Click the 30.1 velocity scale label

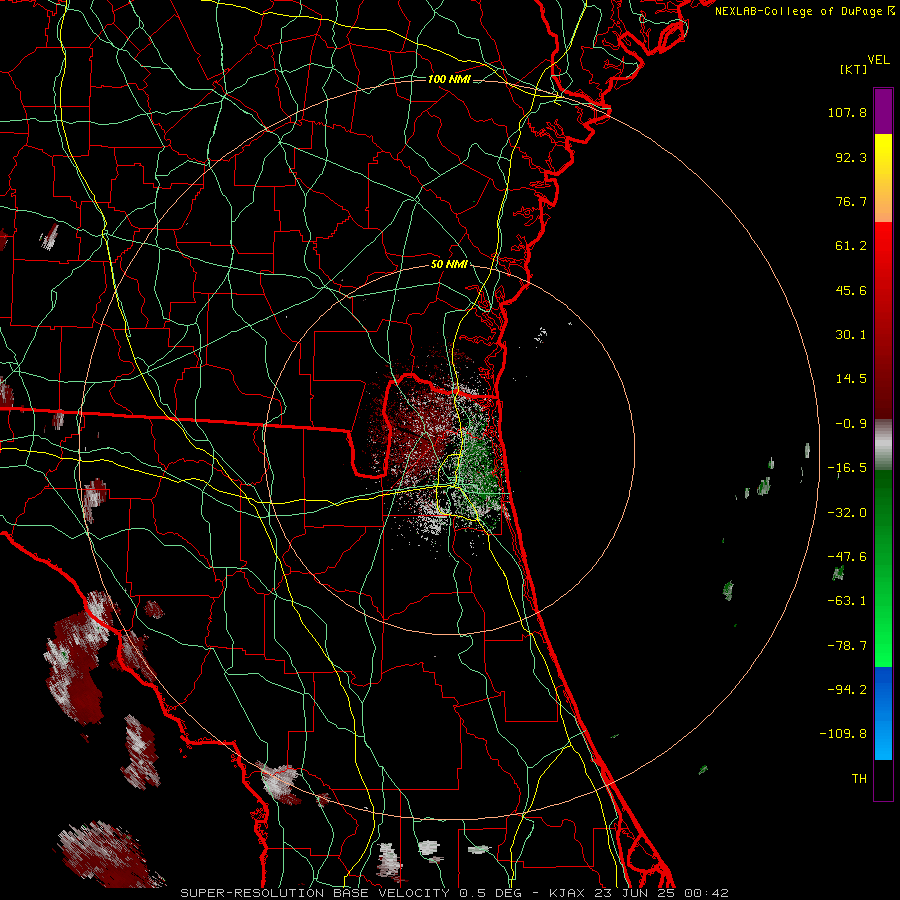point(851,335)
